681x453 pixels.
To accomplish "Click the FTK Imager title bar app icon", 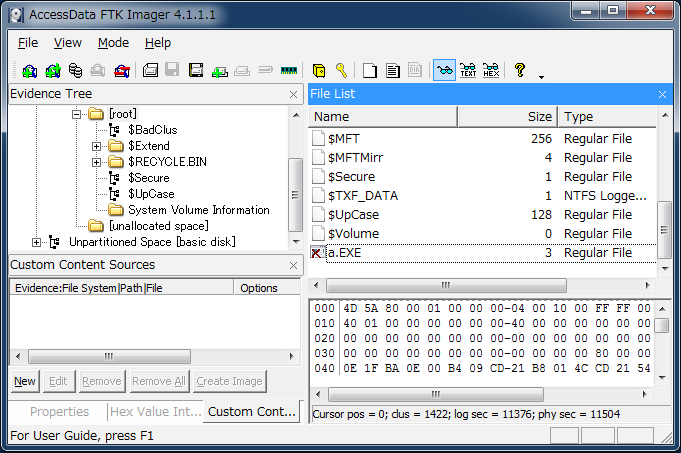I will pyautogui.click(x=17, y=15).
